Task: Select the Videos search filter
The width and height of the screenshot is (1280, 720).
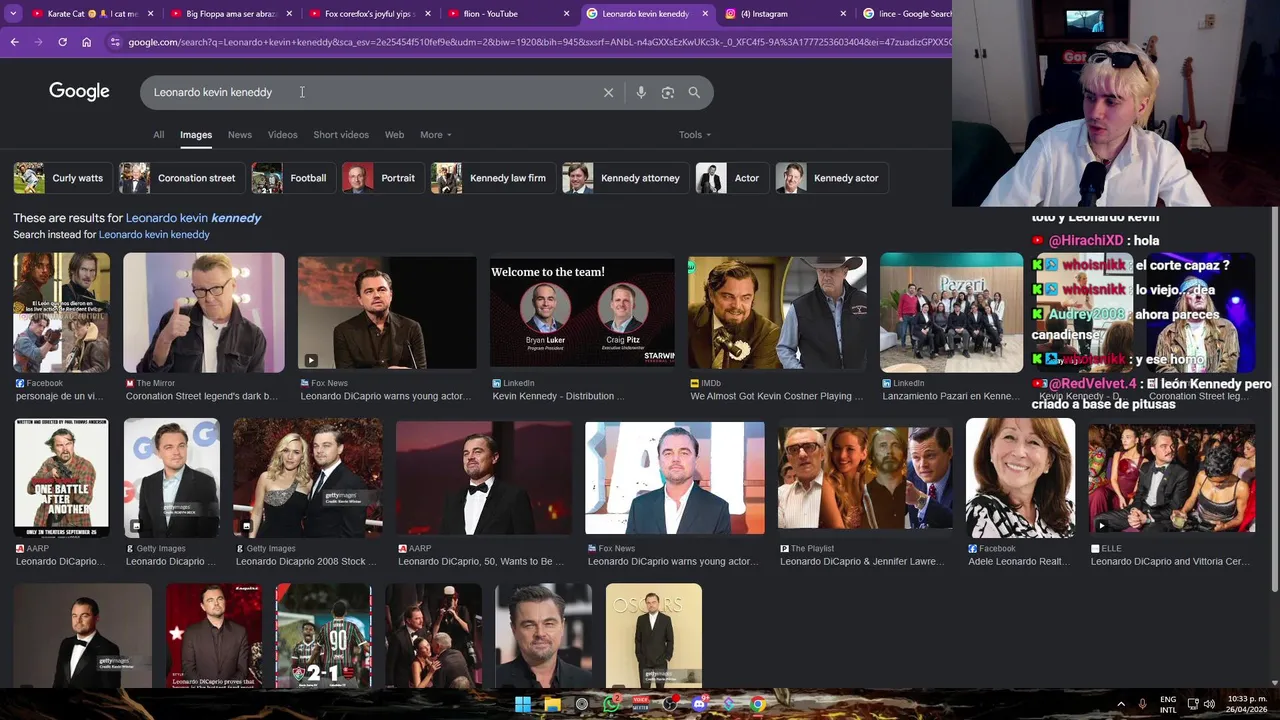Action: 282,135
